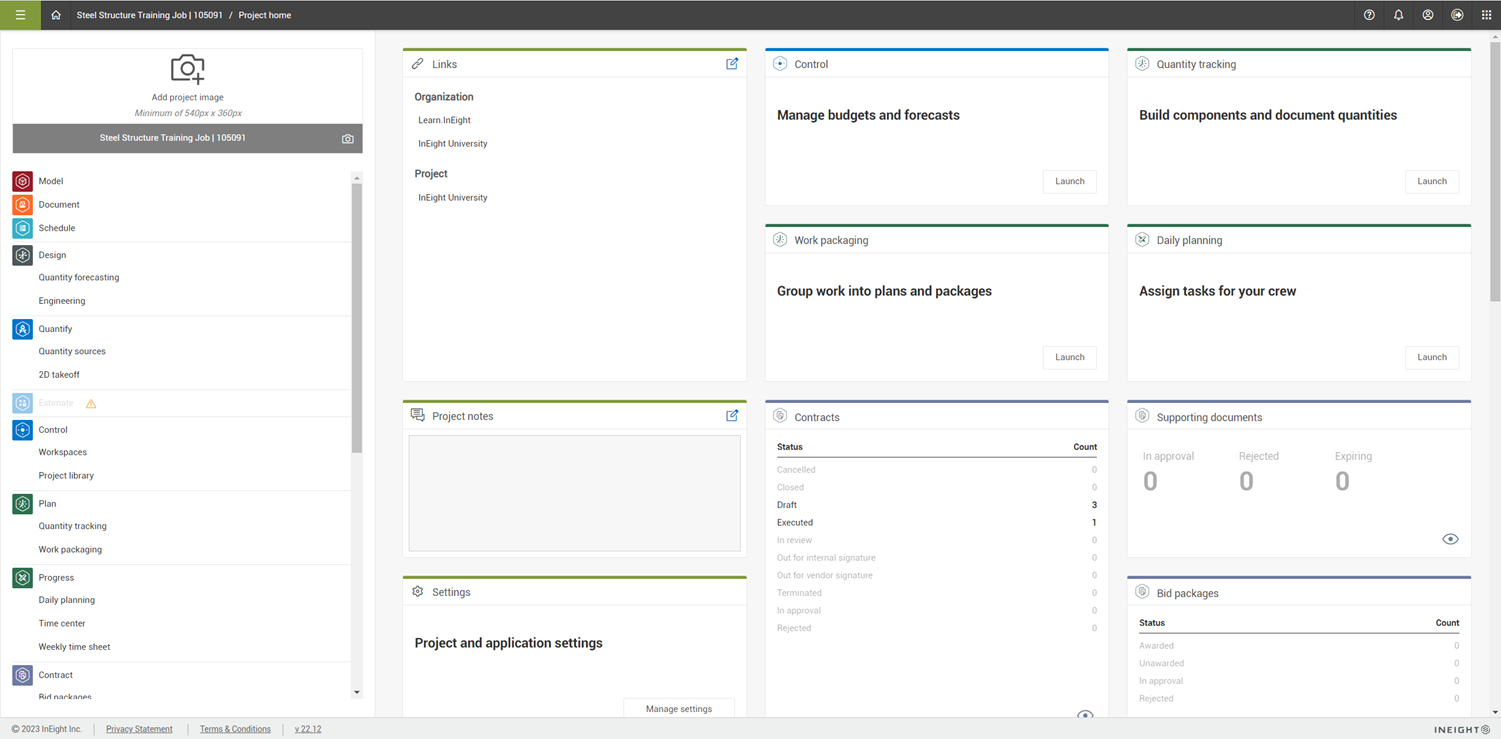Viewport: 1501px width, 739px height.
Task: Open Quantity forecasting under Design
Action: click(x=79, y=277)
